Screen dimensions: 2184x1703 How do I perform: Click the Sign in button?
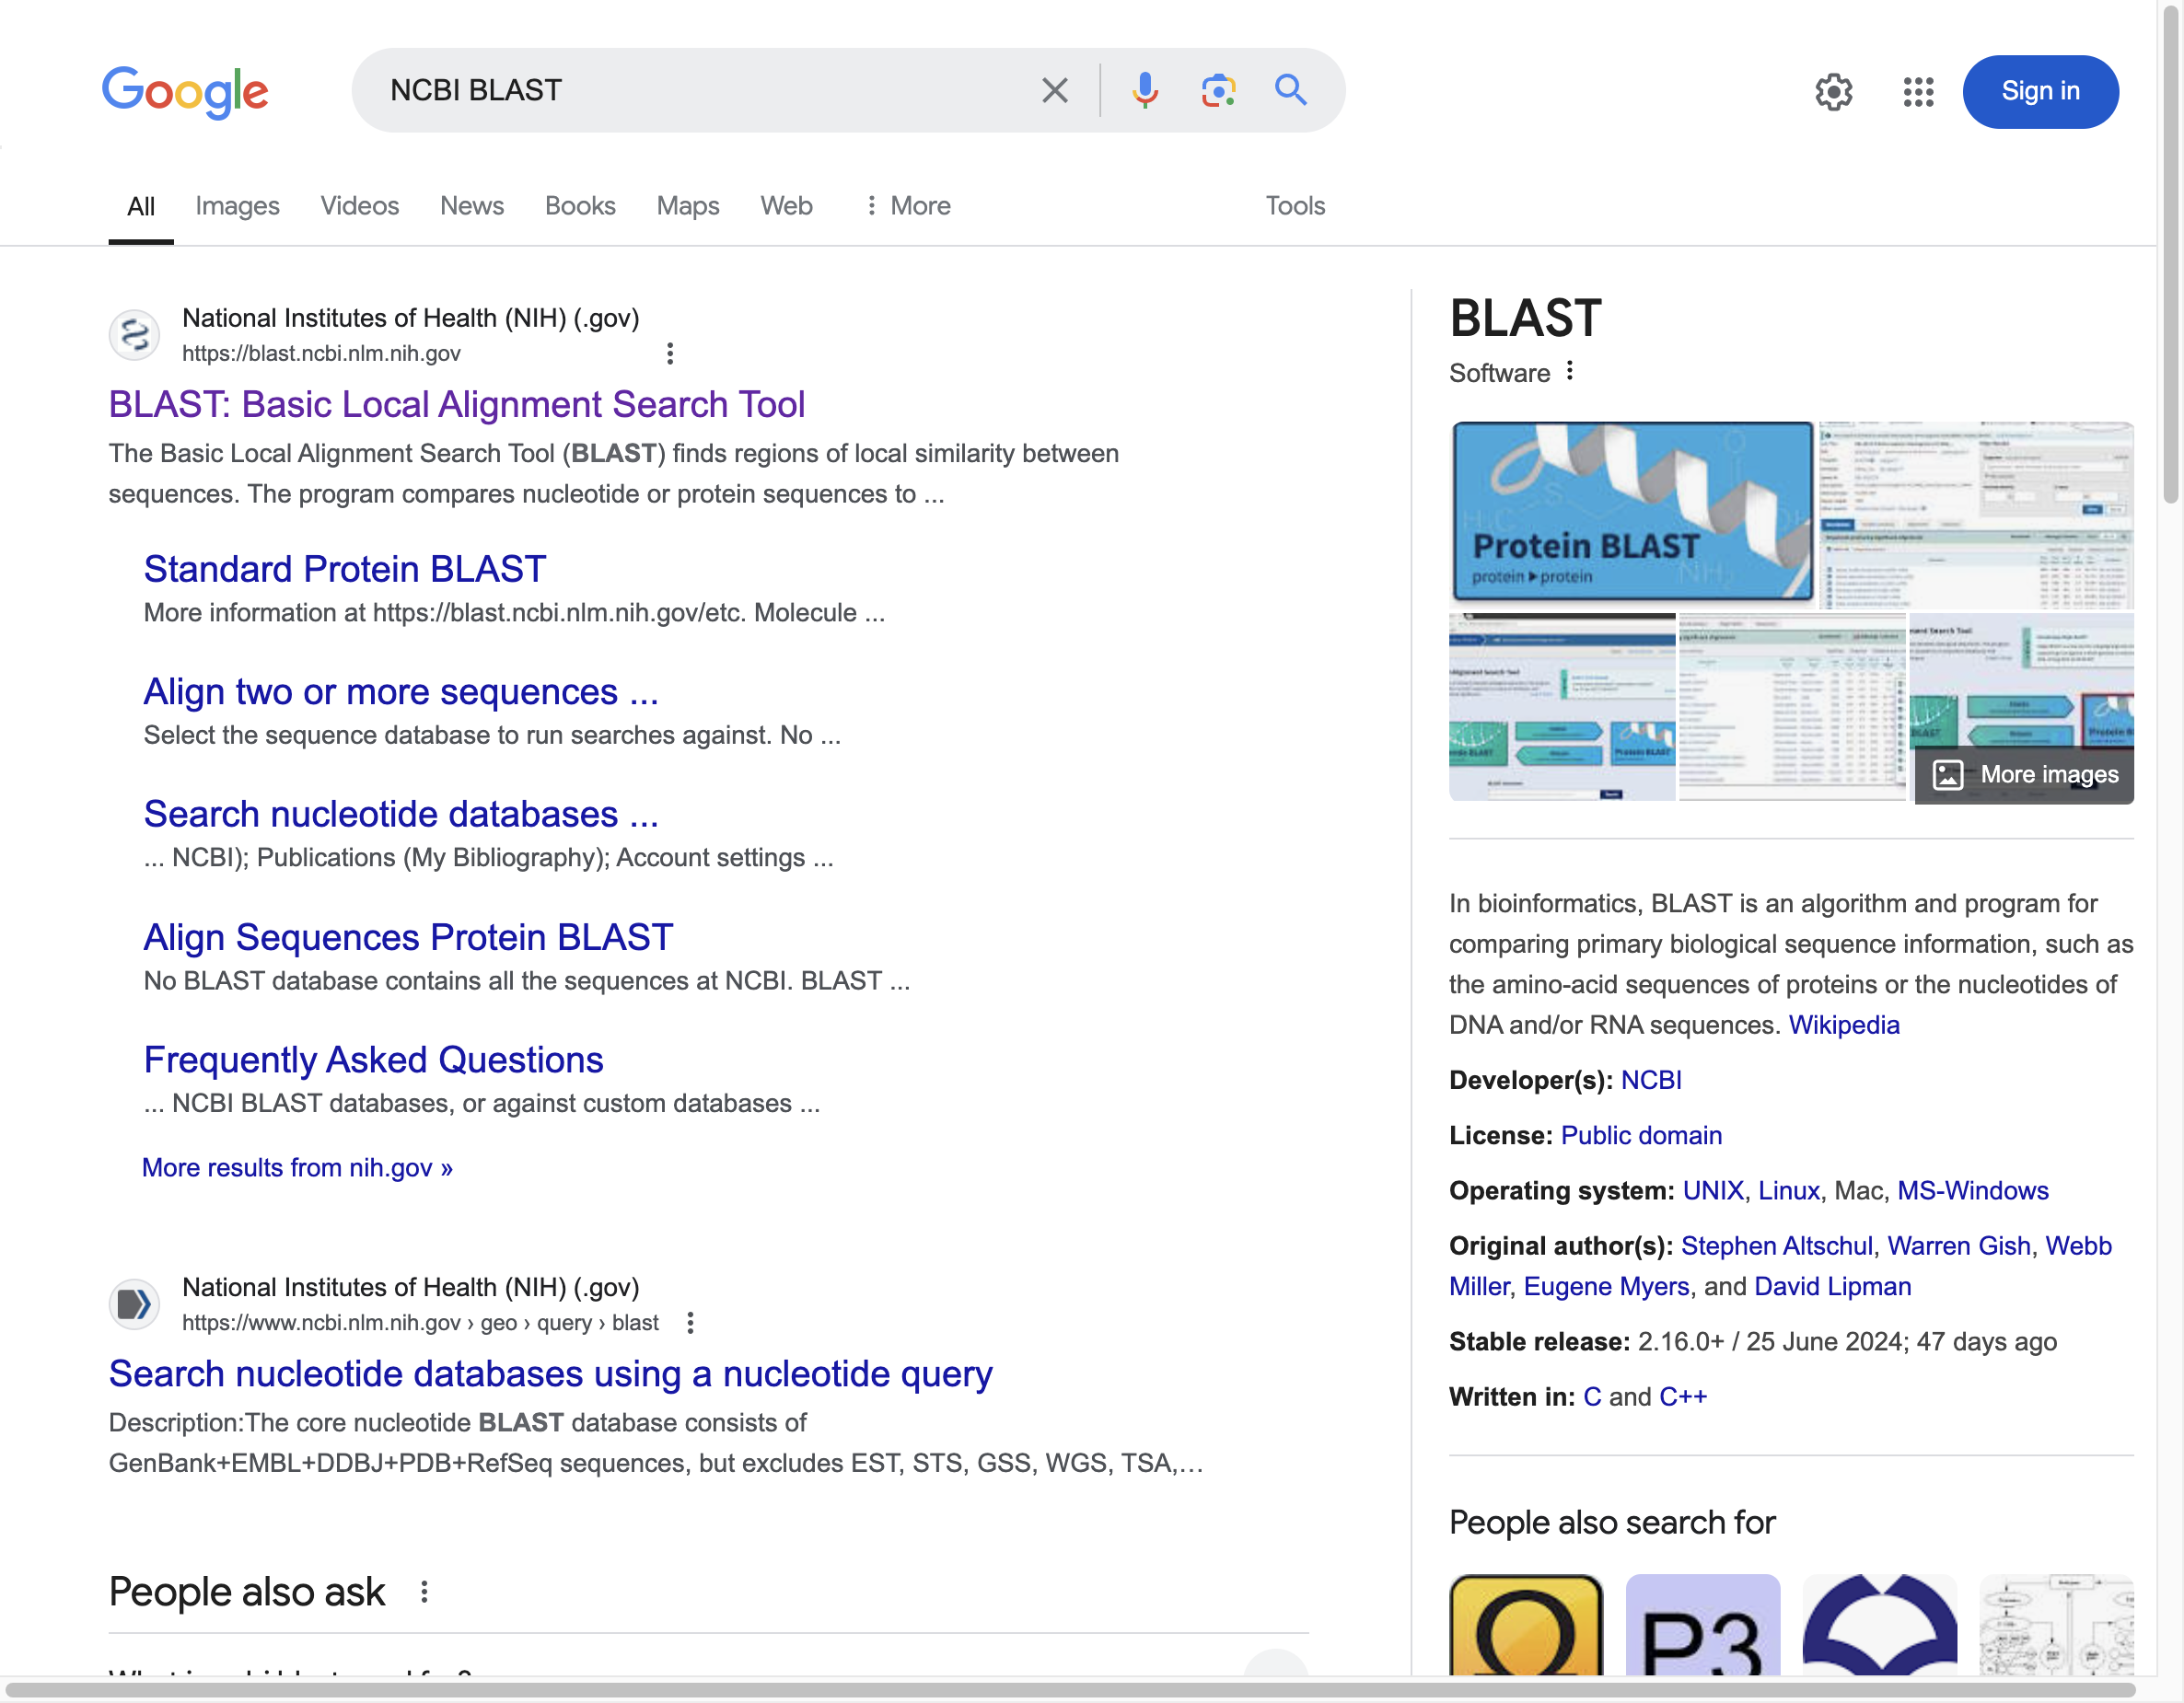[x=2040, y=92]
